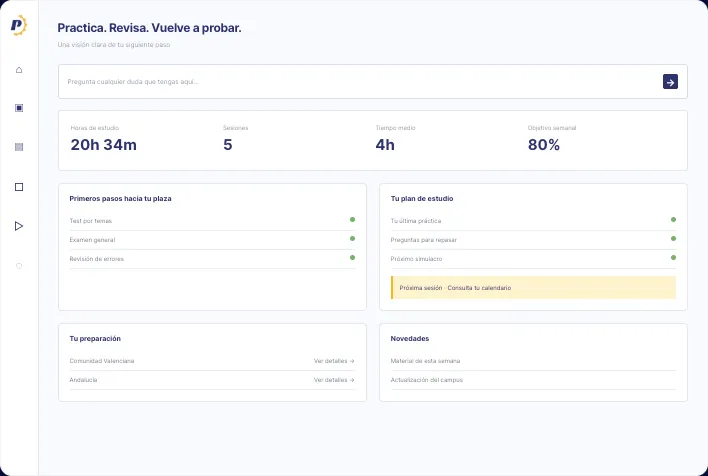Click the '4h' average time value
The height and width of the screenshot is (476, 708).
click(x=385, y=145)
